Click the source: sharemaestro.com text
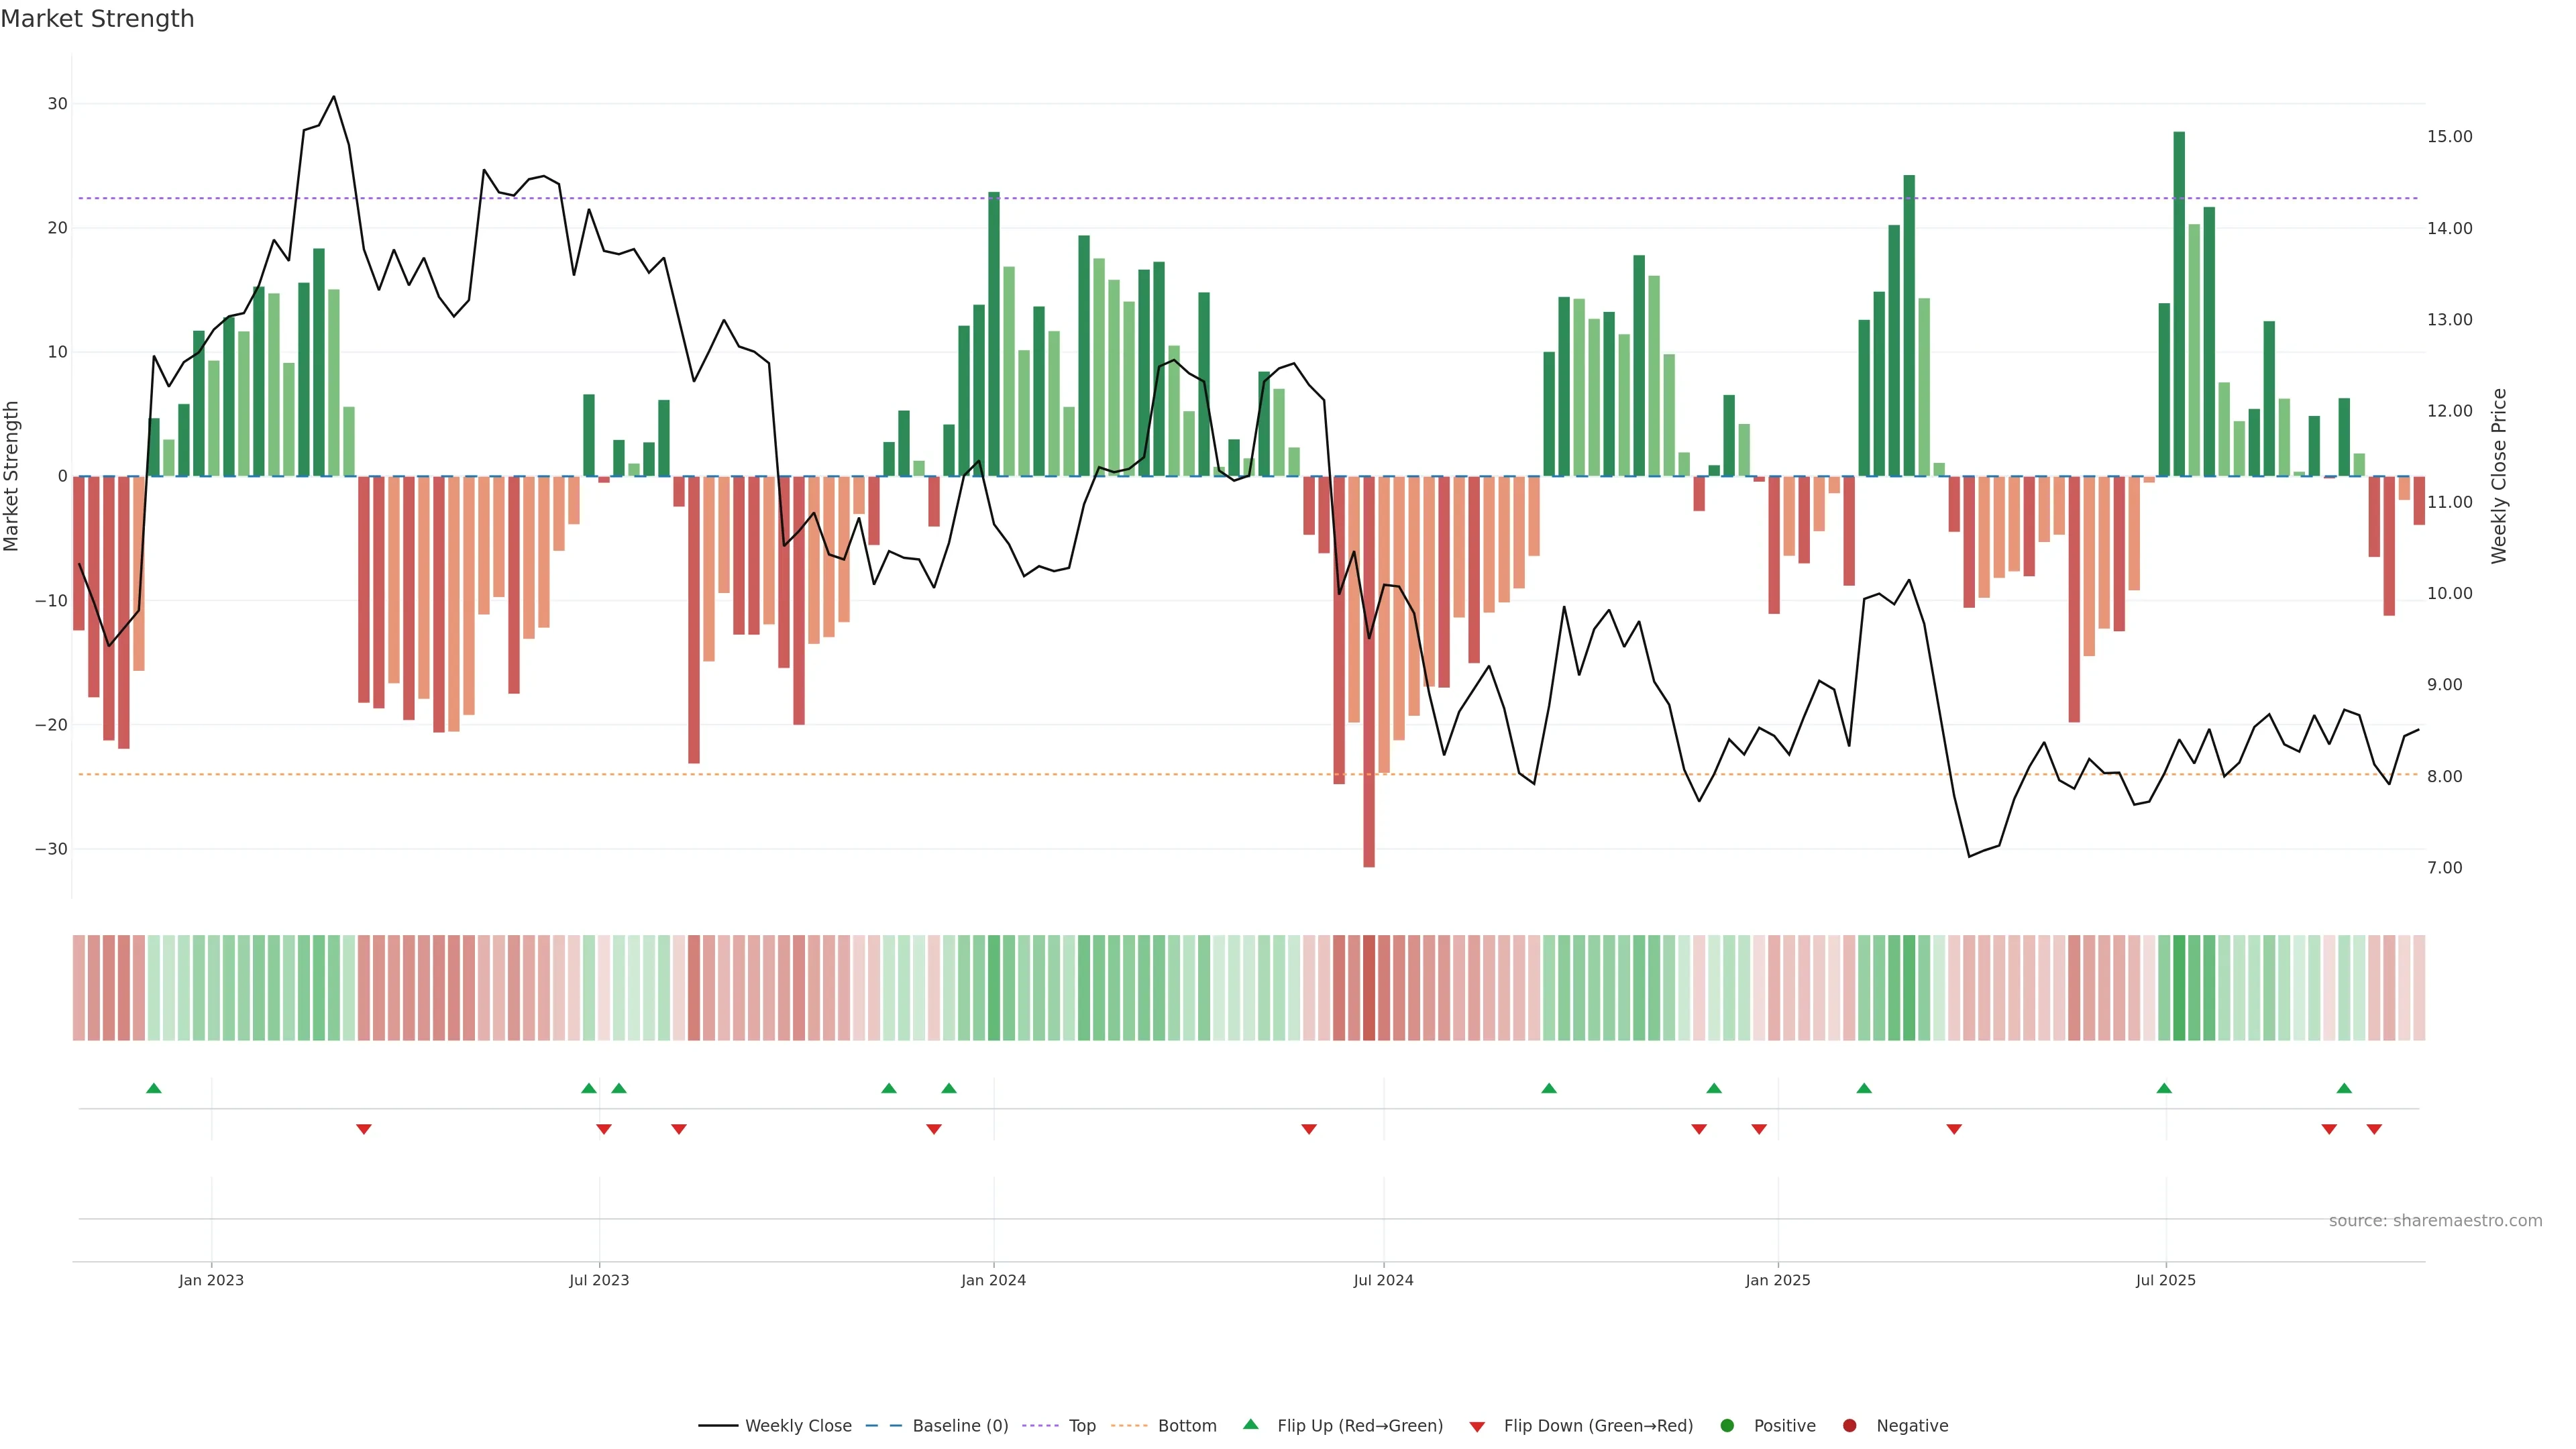The width and height of the screenshot is (2576, 1449). coord(2435,1221)
